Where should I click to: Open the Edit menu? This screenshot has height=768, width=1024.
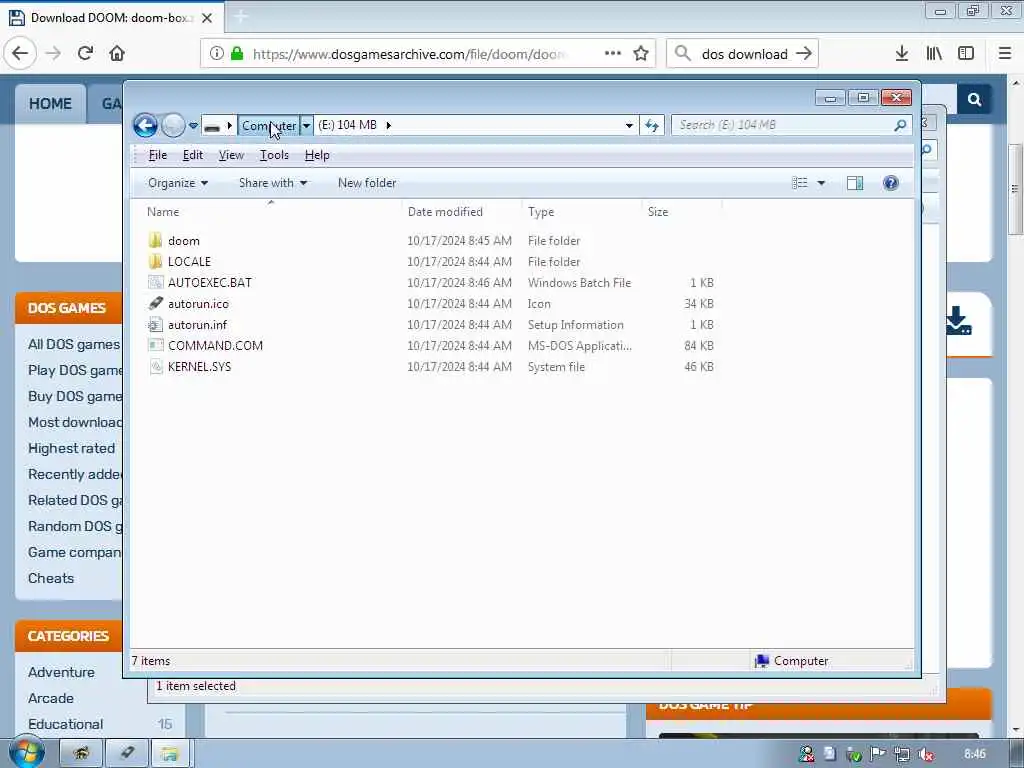tap(193, 155)
